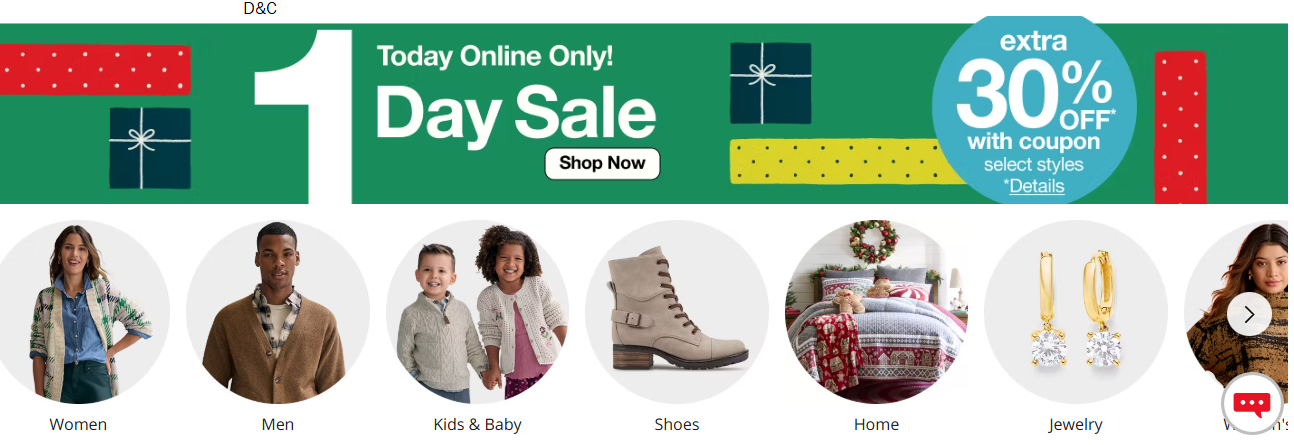
Task: Open the Shoes category boot image
Action: 677,312
